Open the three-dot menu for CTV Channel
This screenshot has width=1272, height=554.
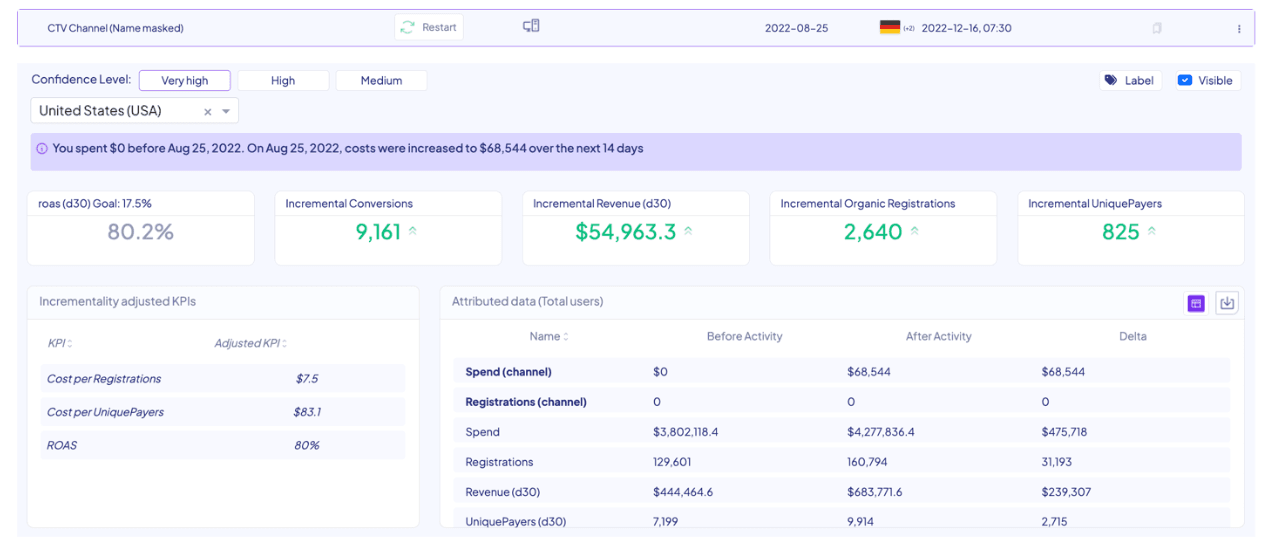click(1239, 29)
